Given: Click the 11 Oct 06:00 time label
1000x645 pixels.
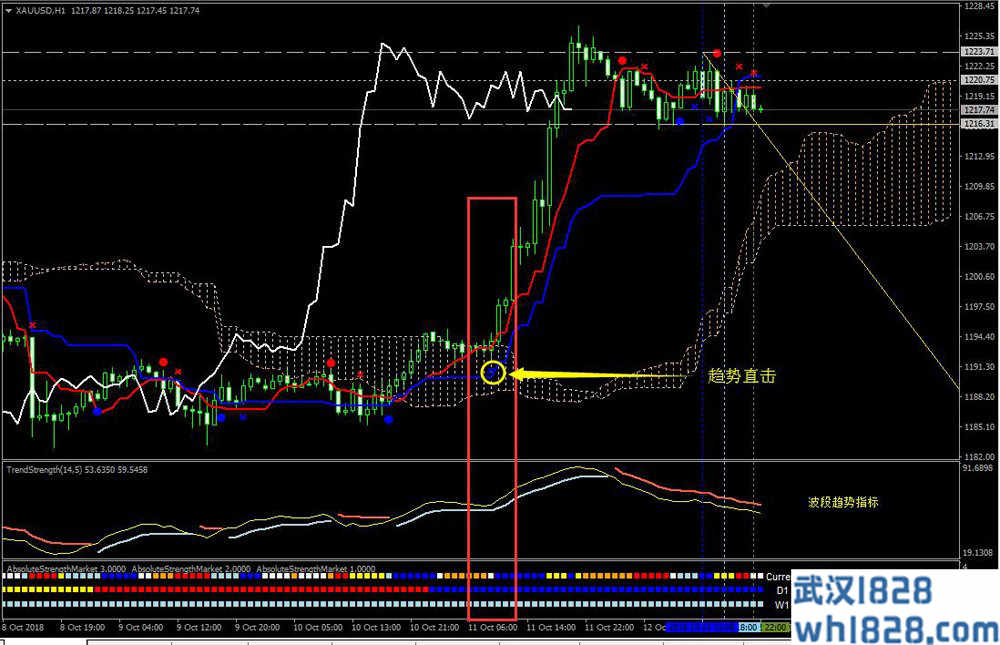Looking at the screenshot, I should tap(492, 627).
